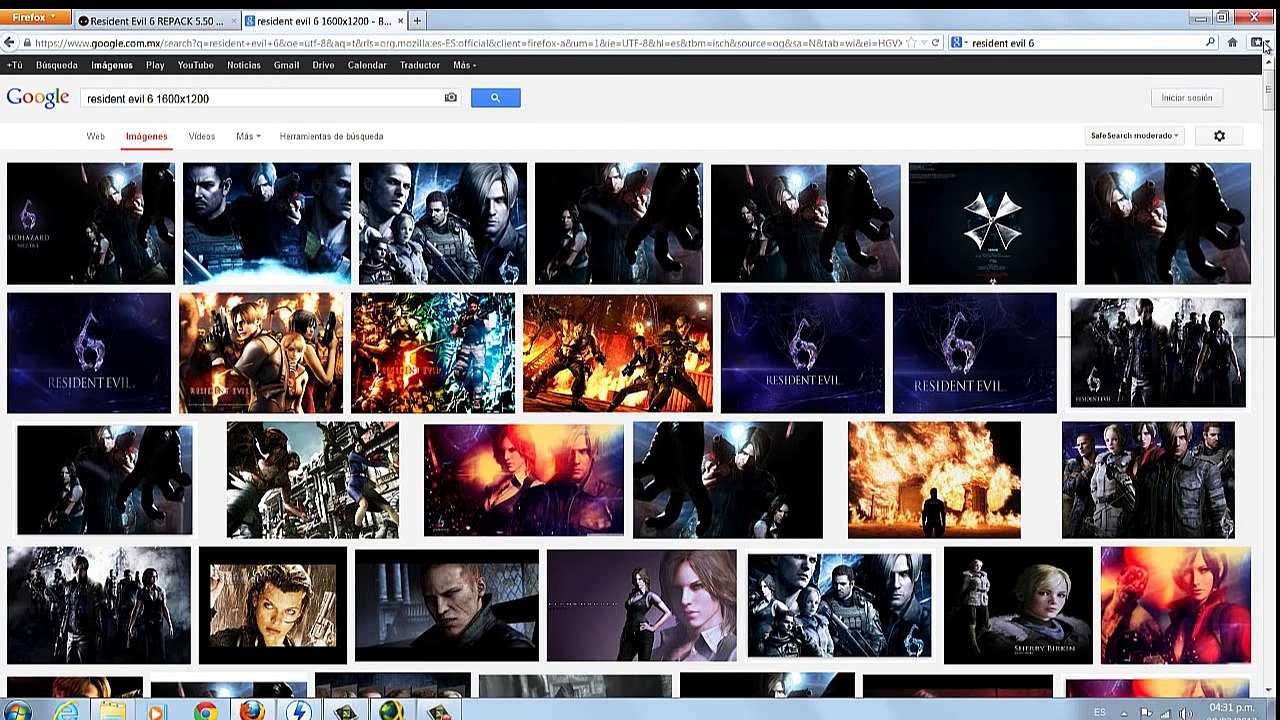Open the orange Firefox menu button
This screenshot has width=1280, height=720.
[36, 18]
